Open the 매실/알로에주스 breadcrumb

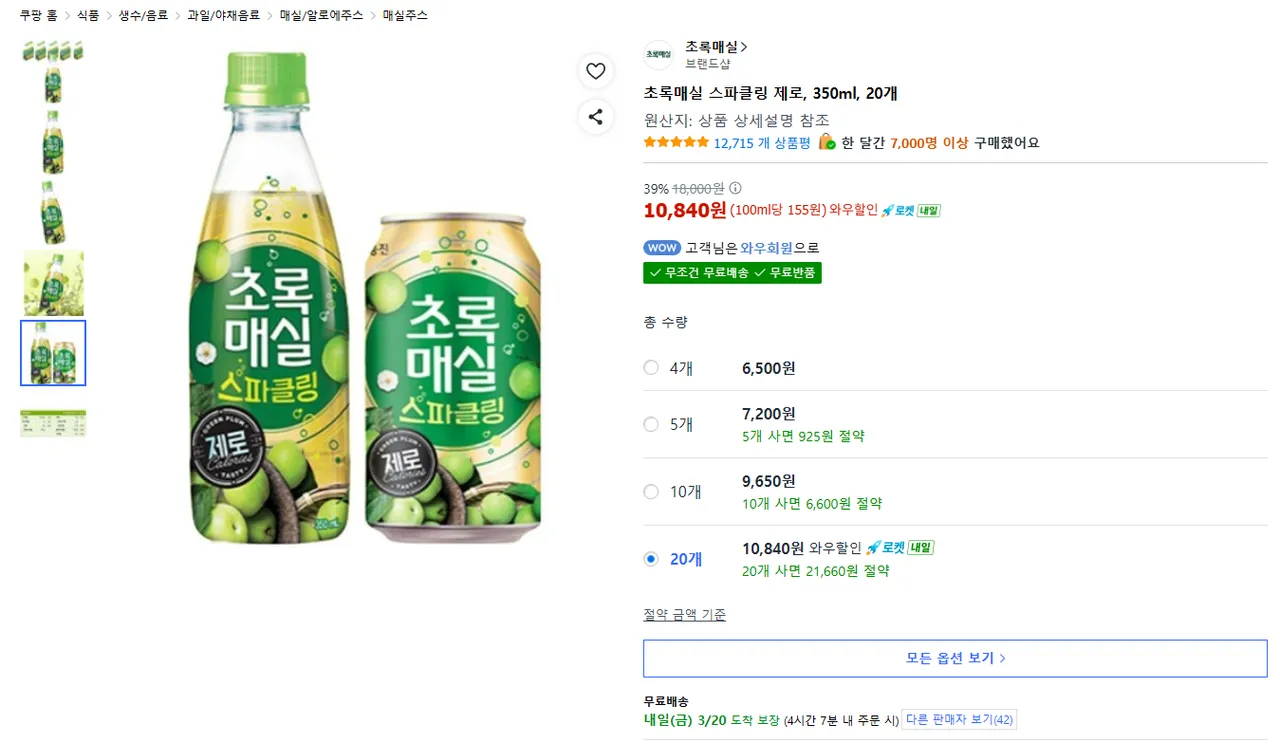pos(321,16)
